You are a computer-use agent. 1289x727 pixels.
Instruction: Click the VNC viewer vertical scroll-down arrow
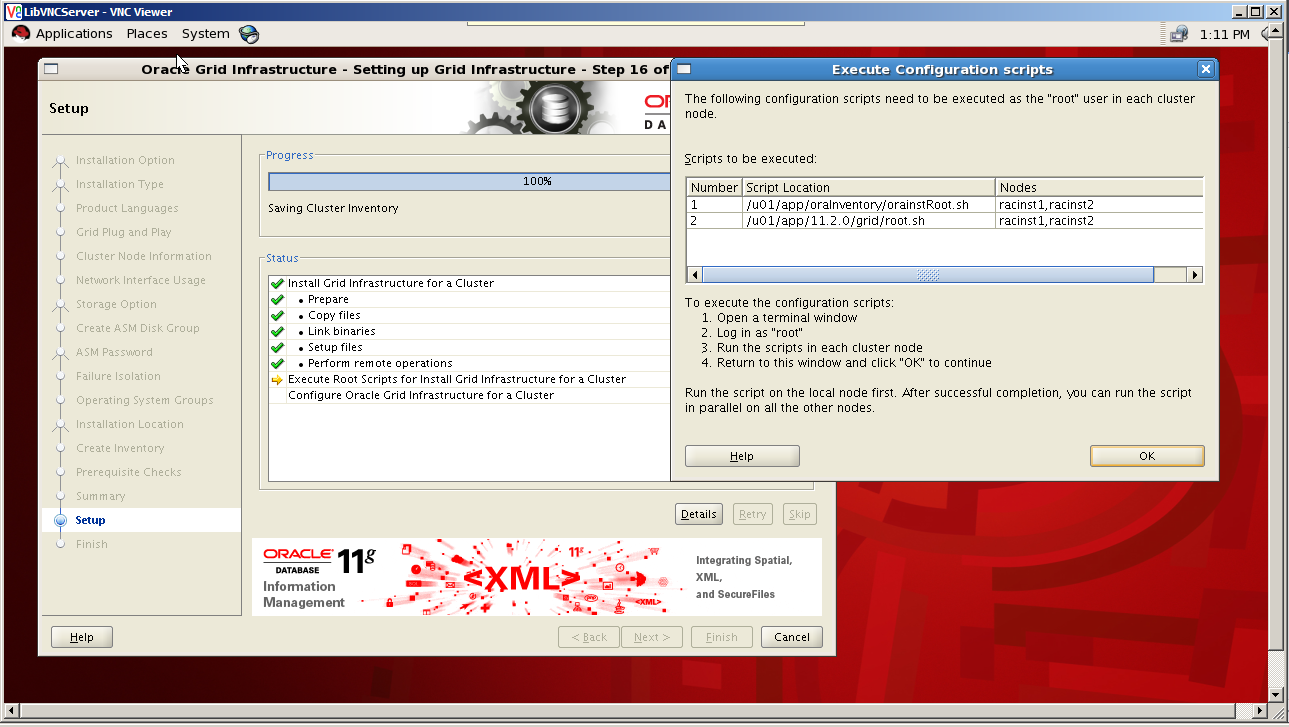click(x=1274, y=694)
